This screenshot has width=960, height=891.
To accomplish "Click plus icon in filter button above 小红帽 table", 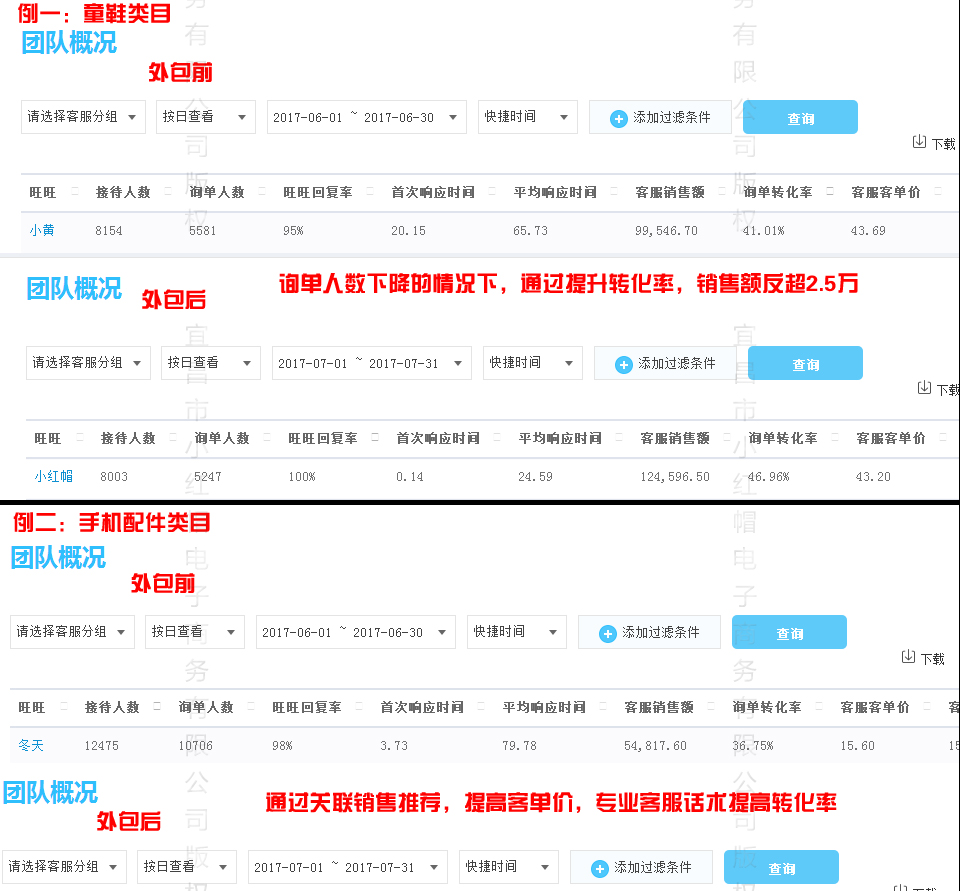I will tap(623, 365).
